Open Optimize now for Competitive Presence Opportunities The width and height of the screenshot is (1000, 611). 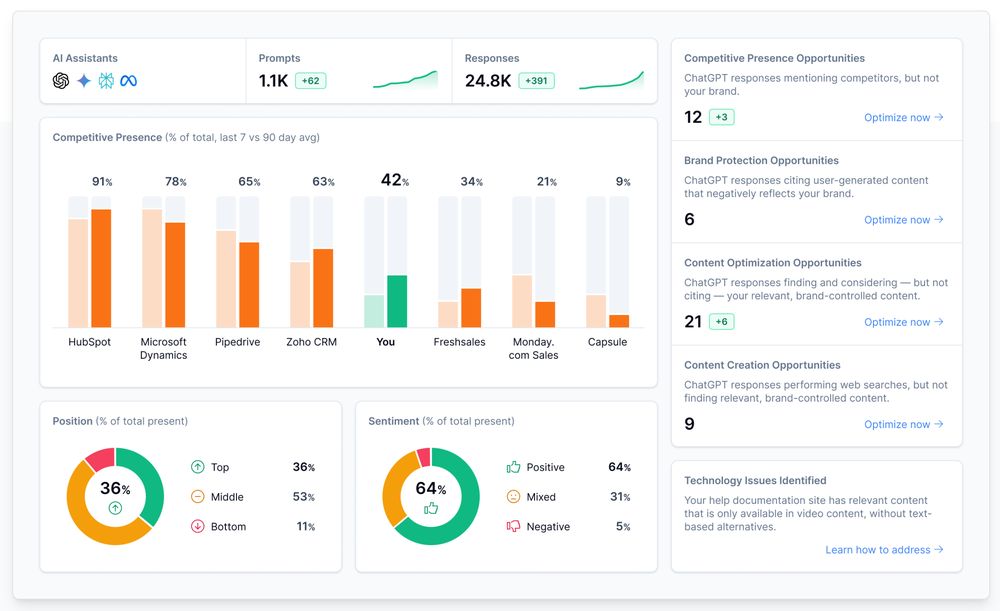coord(904,117)
